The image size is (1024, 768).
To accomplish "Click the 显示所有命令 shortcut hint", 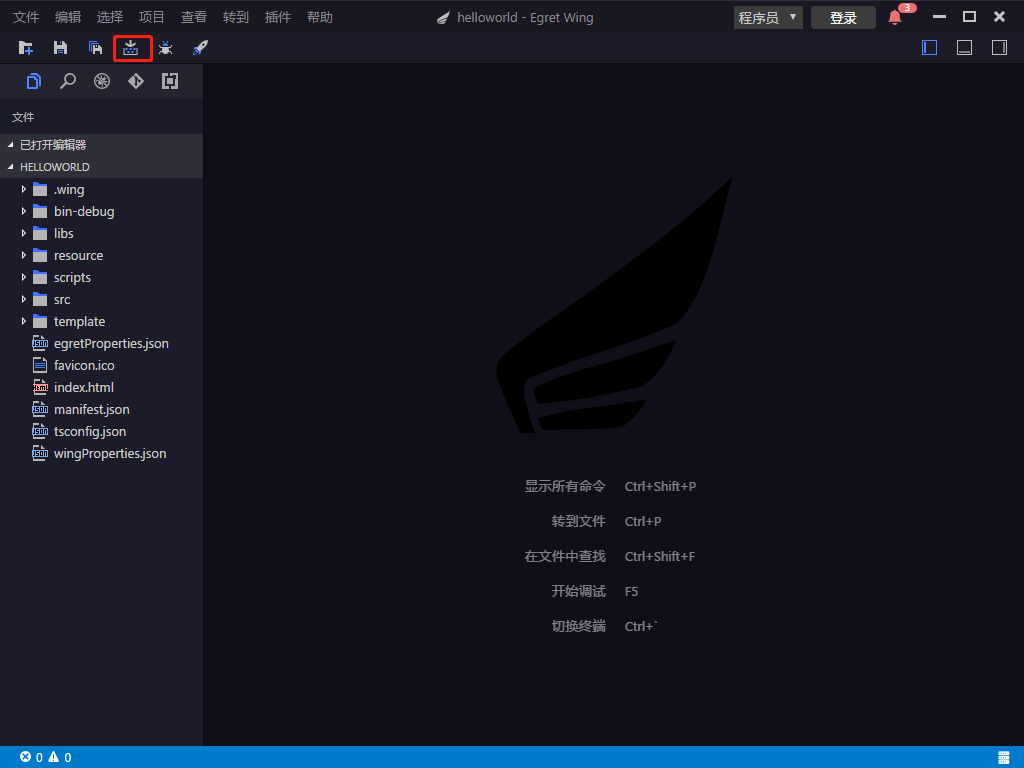I will tap(565, 487).
